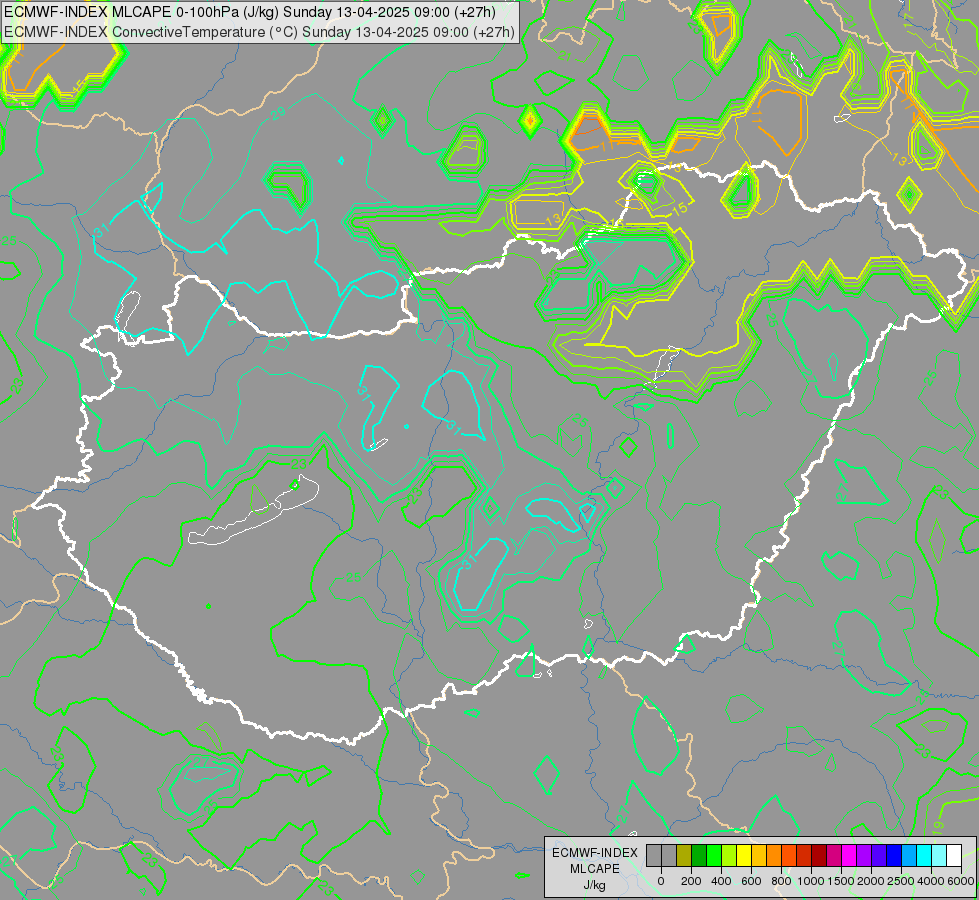979x900 pixels.
Task: Click the legend value label 6000
Action: click(961, 881)
